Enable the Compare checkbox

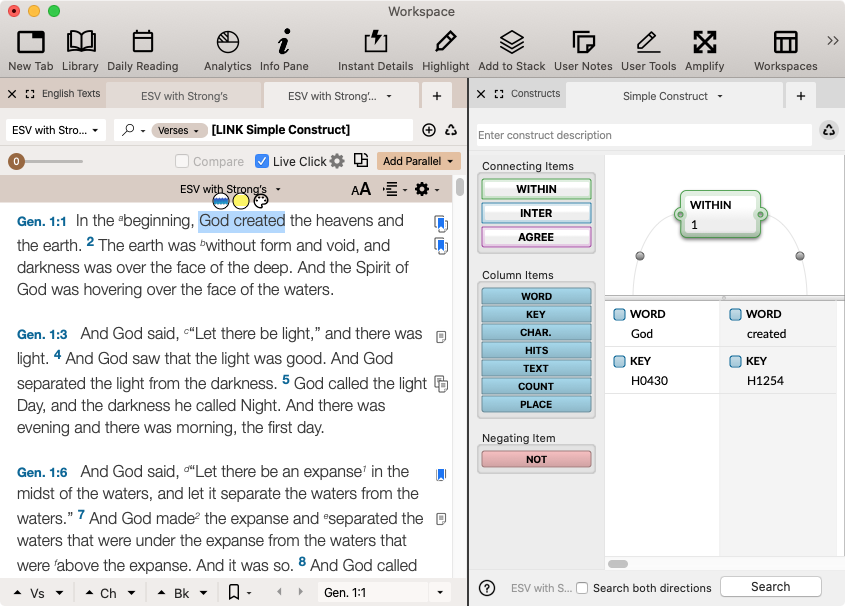[182, 161]
